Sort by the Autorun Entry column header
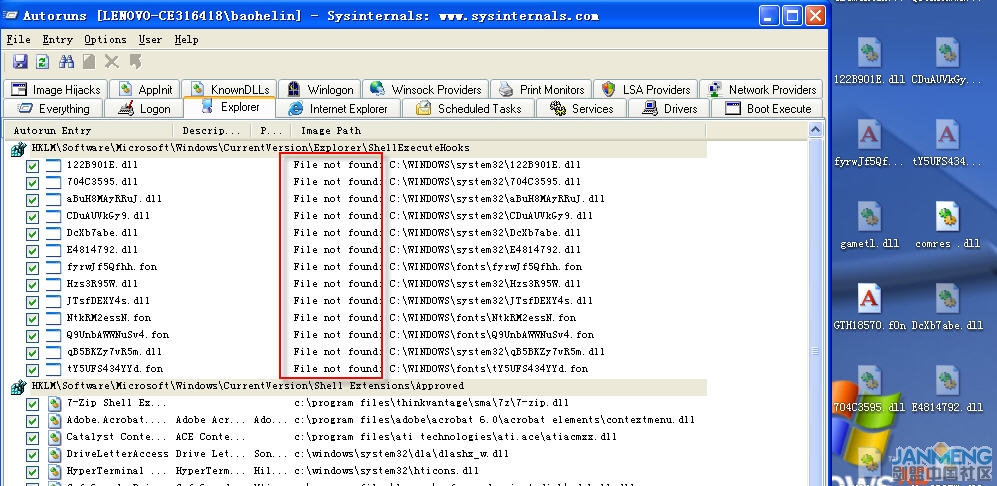The height and width of the screenshot is (486, 997). pyautogui.click(x=89, y=130)
